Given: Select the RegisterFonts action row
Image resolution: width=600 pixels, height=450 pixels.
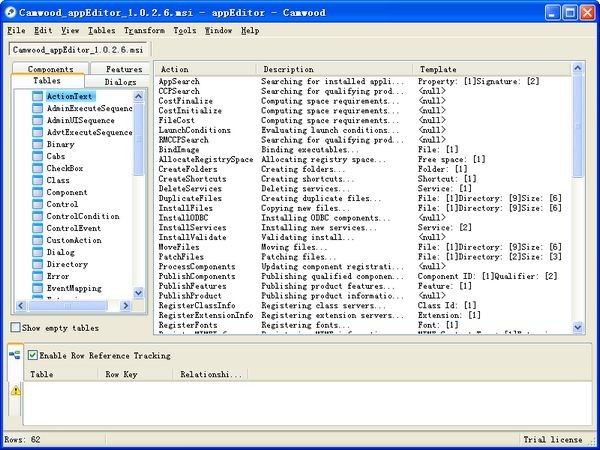Looking at the screenshot, I should [x=364, y=325].
